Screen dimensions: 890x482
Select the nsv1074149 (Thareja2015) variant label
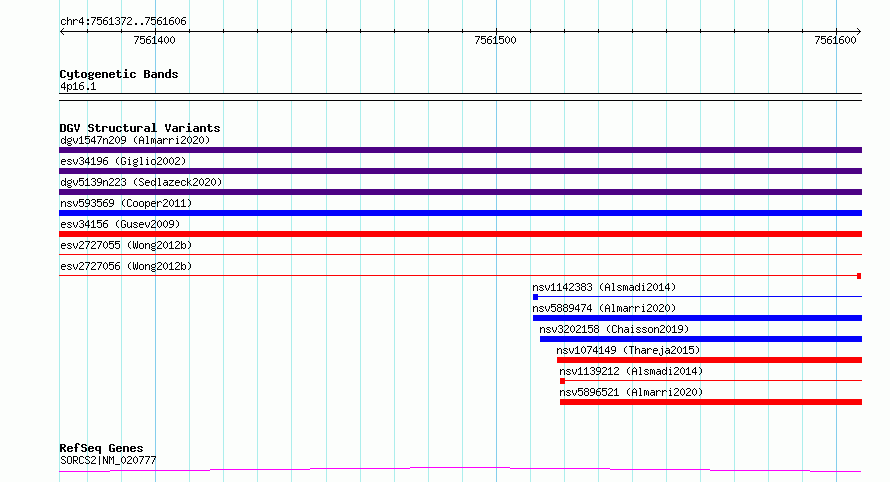pos(628,350)
